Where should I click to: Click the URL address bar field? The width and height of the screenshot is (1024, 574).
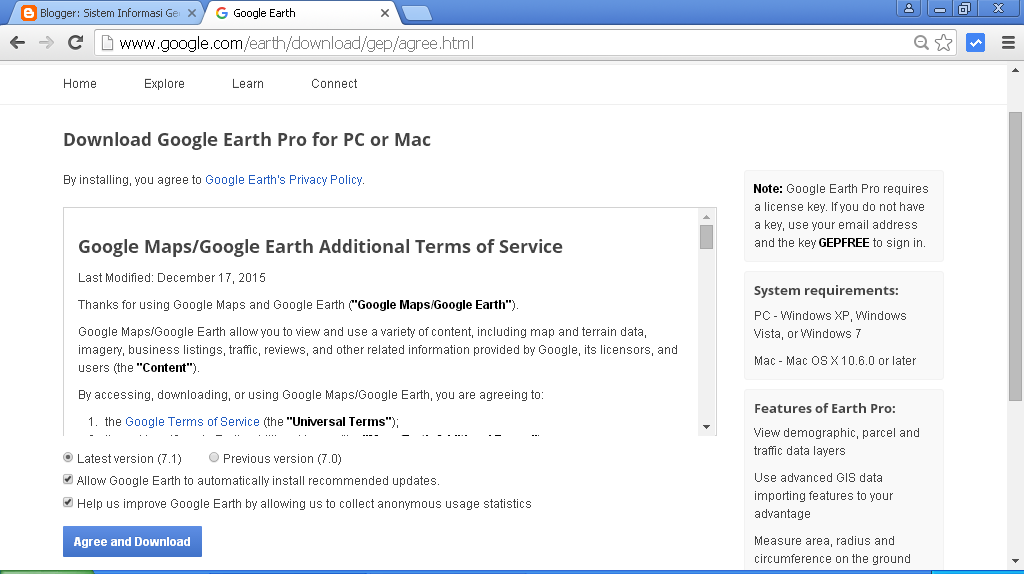(500, 43)
